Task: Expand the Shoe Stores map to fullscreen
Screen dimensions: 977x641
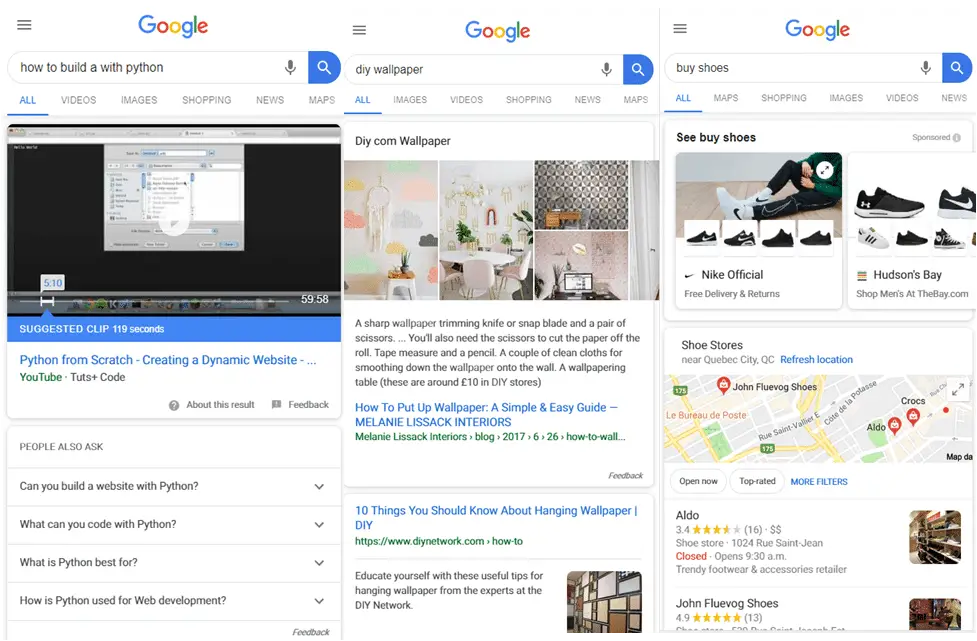Action: (958, 389)
